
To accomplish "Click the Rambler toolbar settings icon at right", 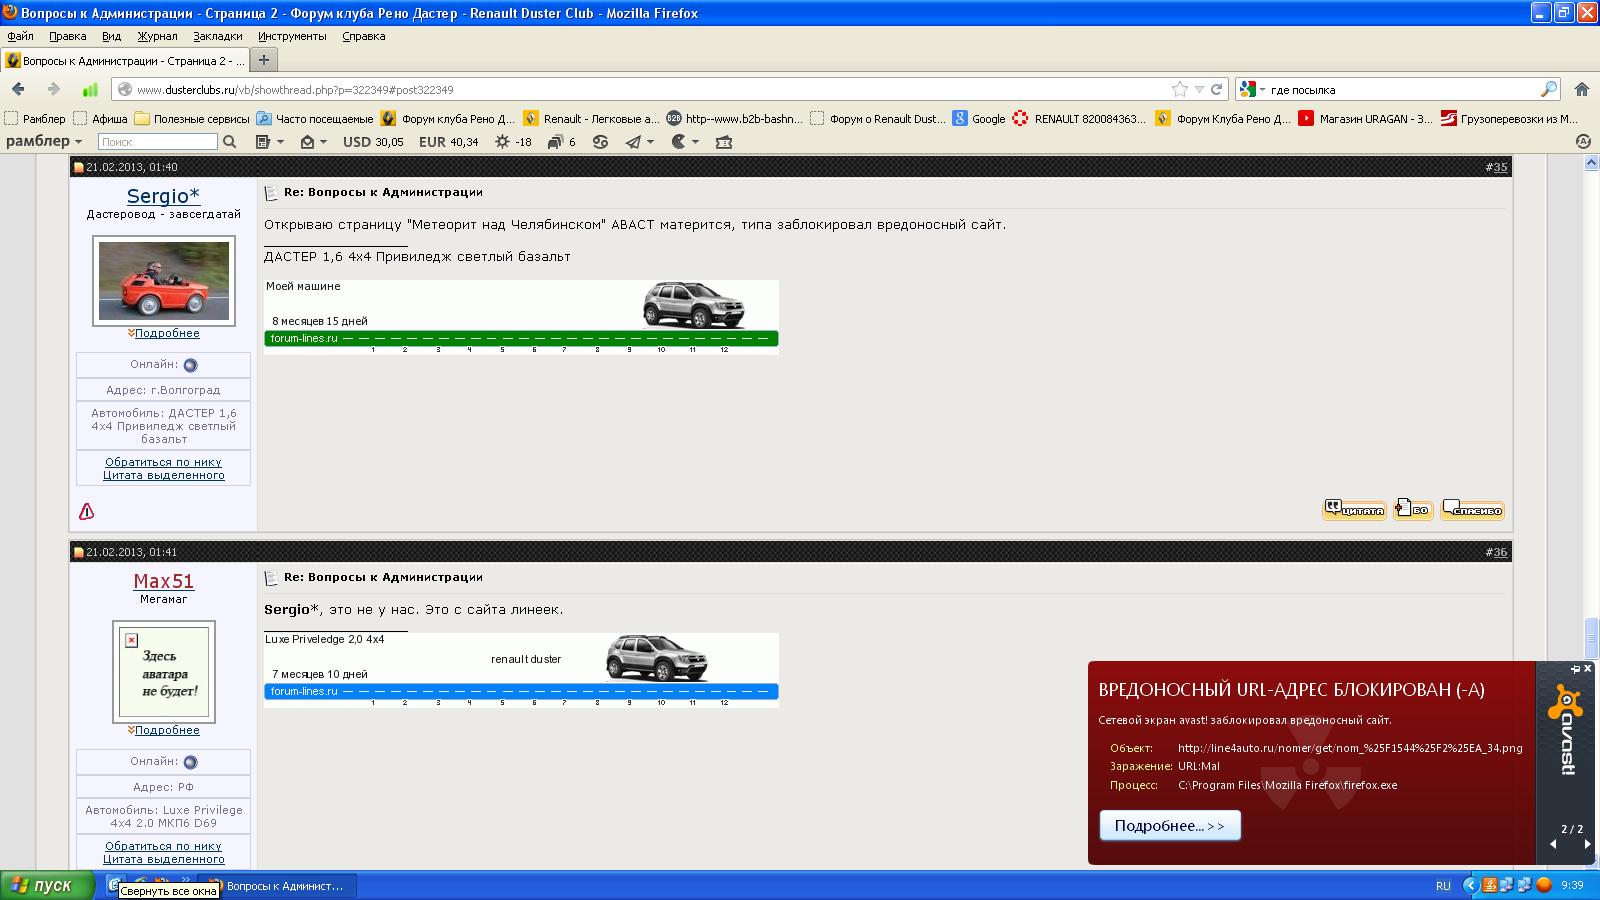I will click(x=1583, y=142).
